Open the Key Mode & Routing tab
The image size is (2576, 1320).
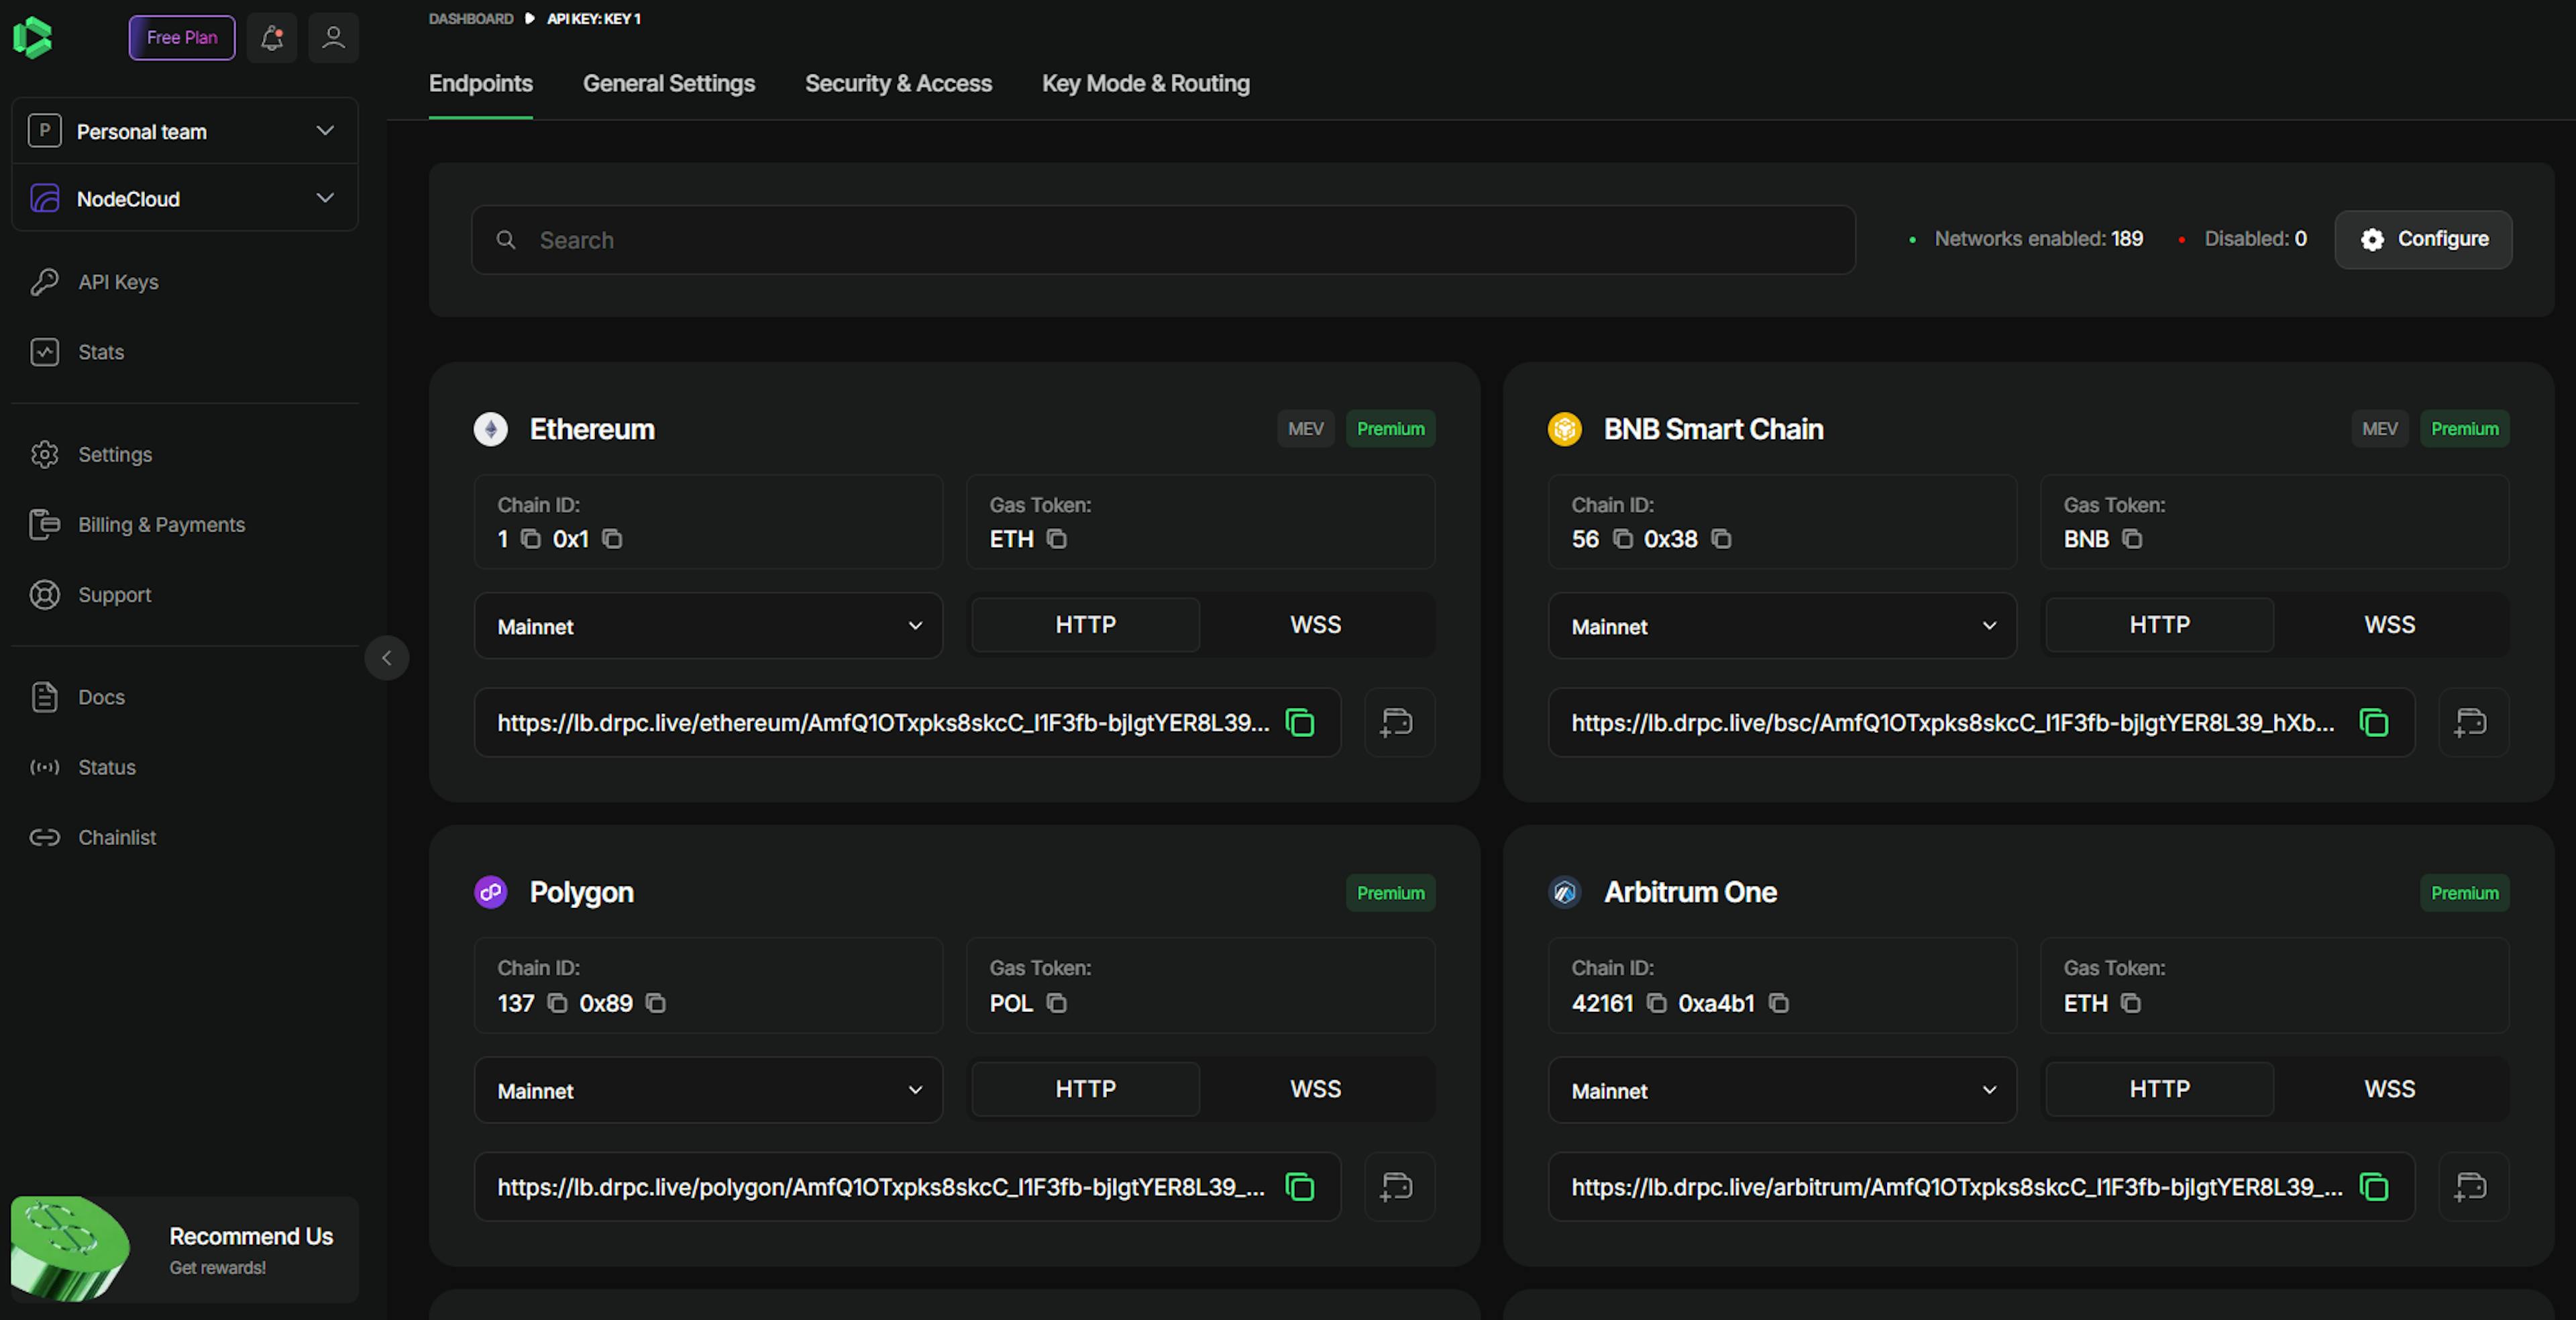point(1145,83)
